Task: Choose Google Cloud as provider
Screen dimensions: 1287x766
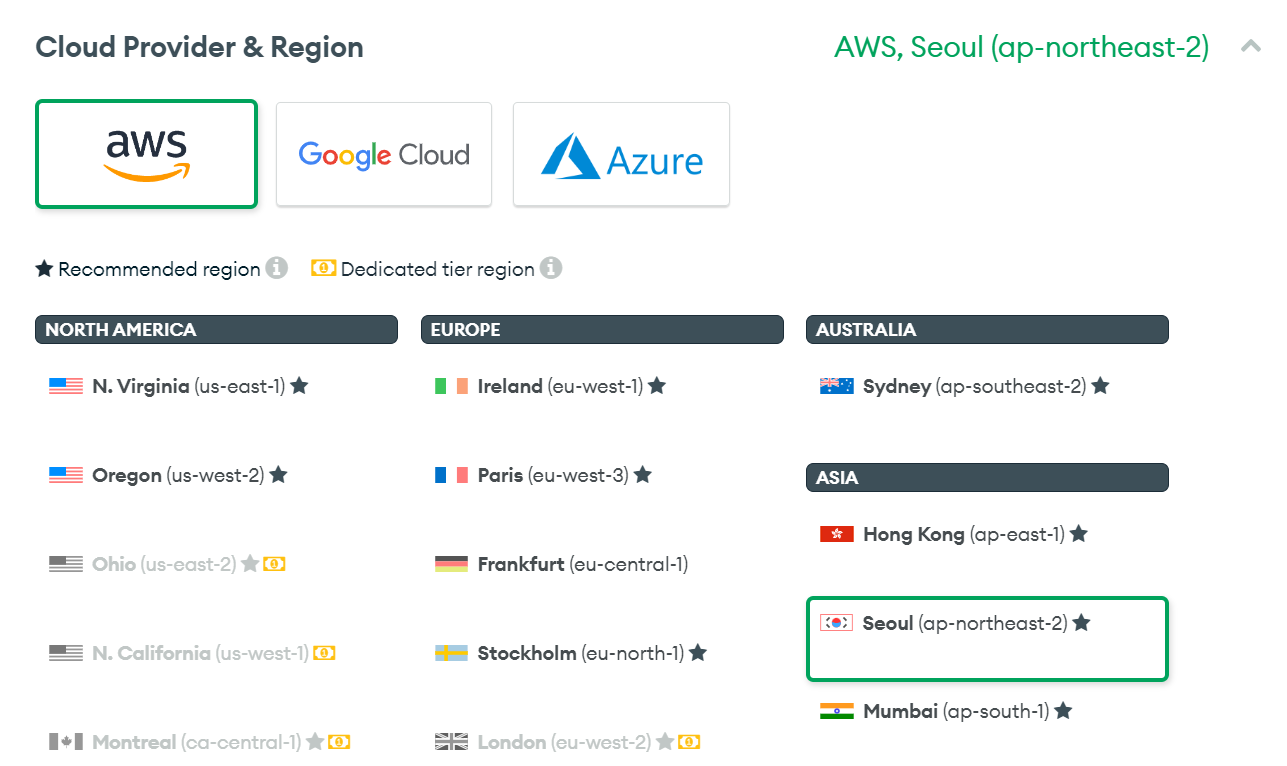Action: click(384, 154)
